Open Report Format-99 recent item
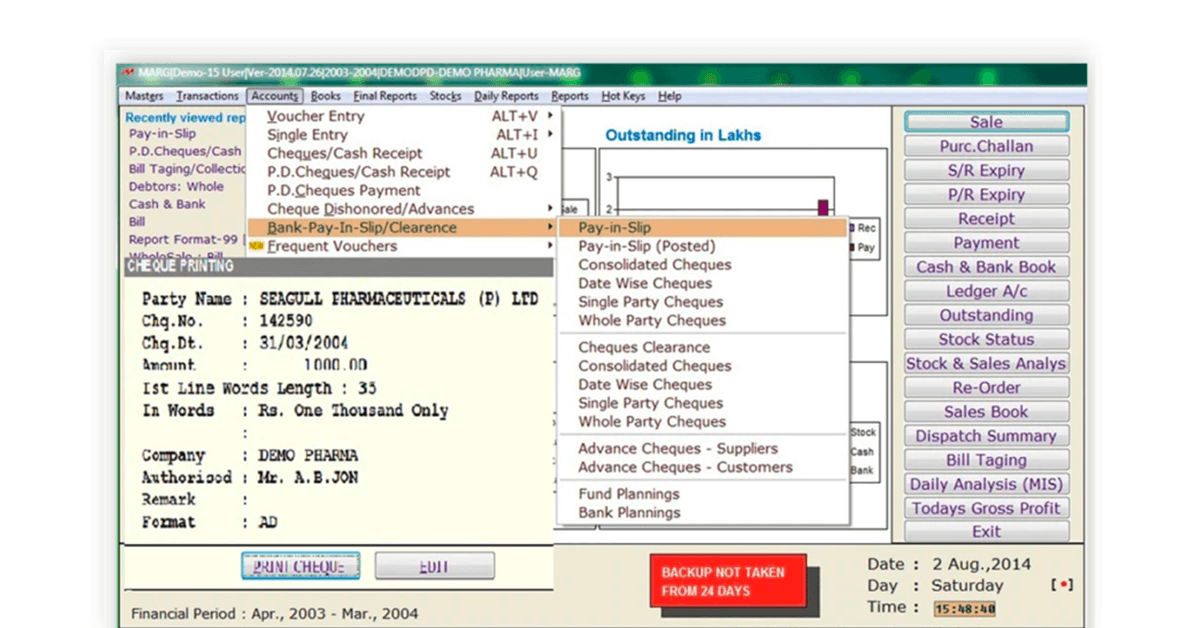The width and height of the screenshot is (1200, 628). coord(185,240)
